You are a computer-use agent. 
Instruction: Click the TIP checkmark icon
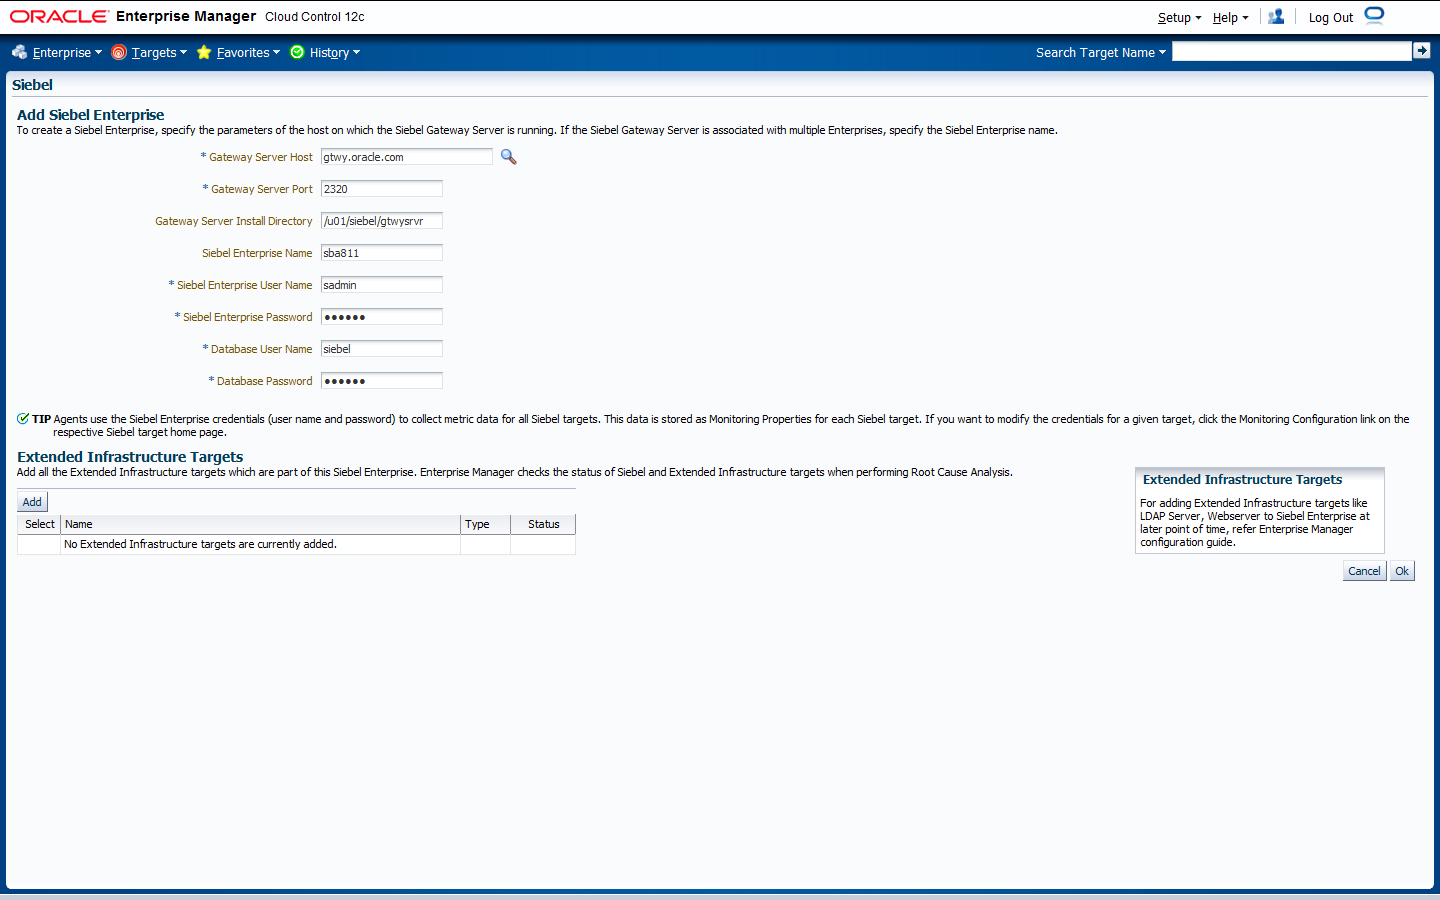(x=23, y=419)
